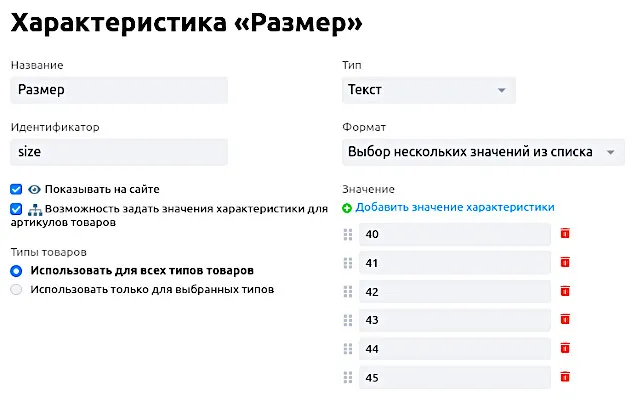The width and height of the screenshot is (637, 402).
Task: Click the trash icon next to value 41
Action: pos(565,263)
